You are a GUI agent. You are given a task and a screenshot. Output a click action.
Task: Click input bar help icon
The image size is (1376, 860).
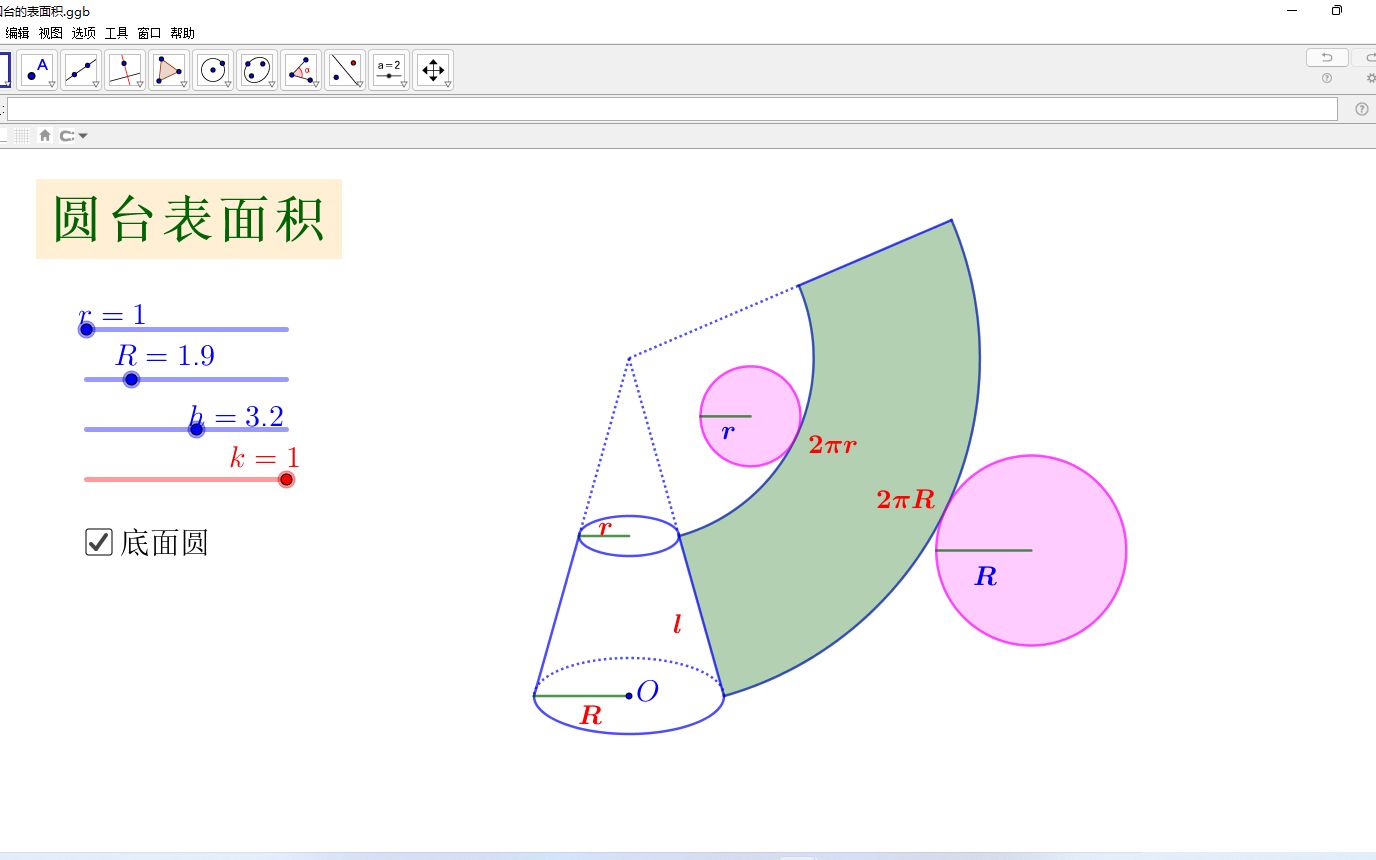1361,109
